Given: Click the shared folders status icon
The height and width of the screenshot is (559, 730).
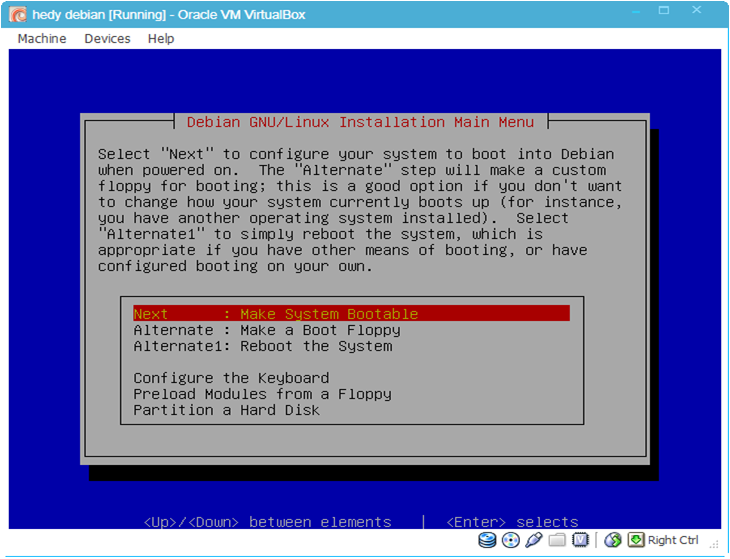Looking at the screenshot, I should (x=557, y=540).
